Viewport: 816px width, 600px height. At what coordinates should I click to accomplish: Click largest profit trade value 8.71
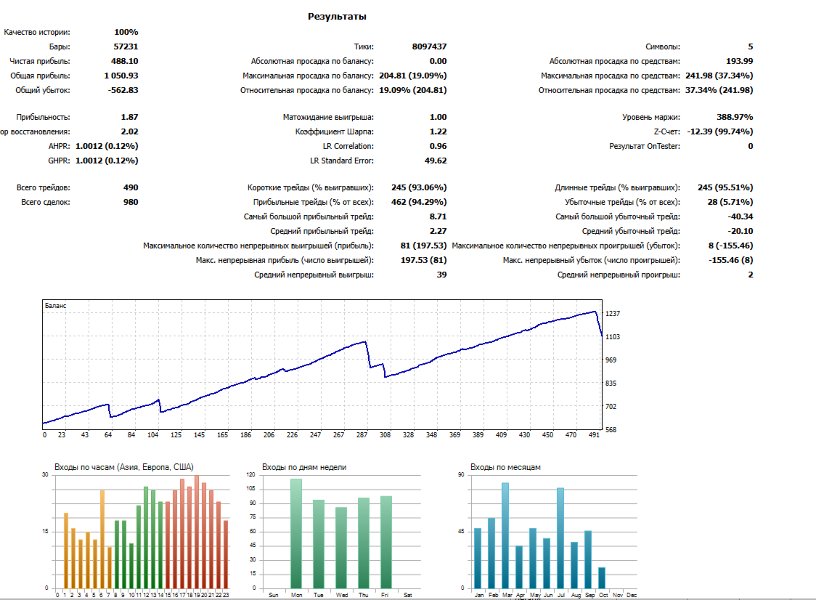click(438, 216)
